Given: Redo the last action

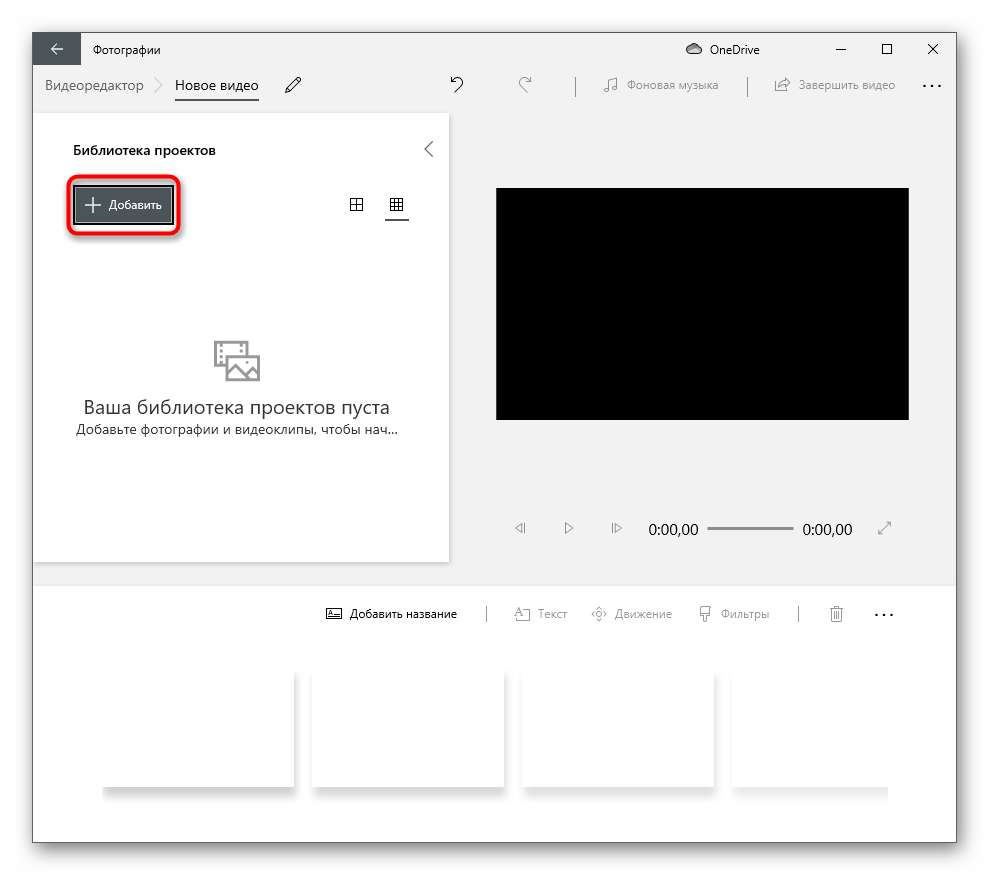Looking at the screenshot, I should (525, 85).
